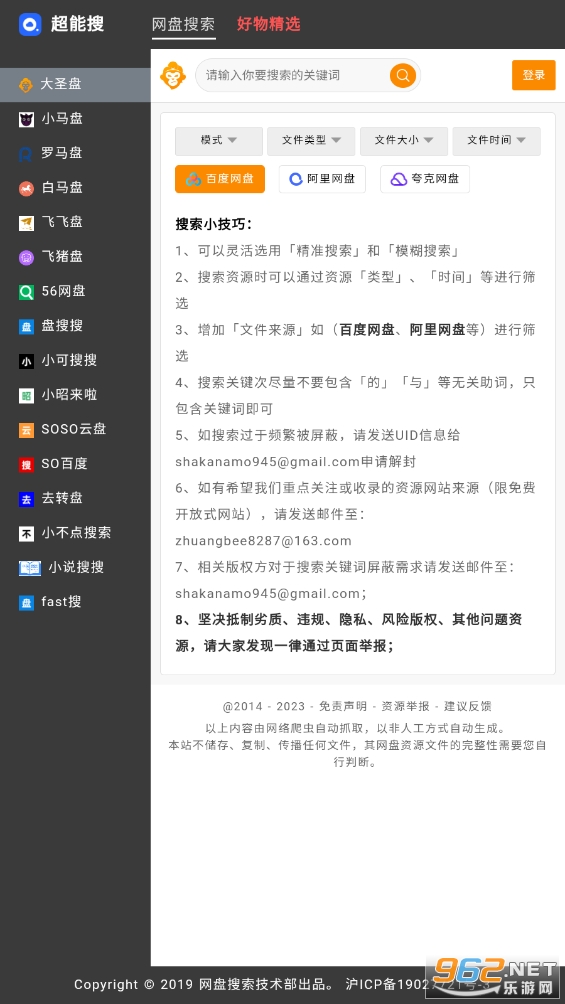Image resolution: width=565 pixels, height=1004 pixels.
Task: Open 小说搜搜 book icon in sidebar
Action: pyautogui.click(x=30, y=567)
